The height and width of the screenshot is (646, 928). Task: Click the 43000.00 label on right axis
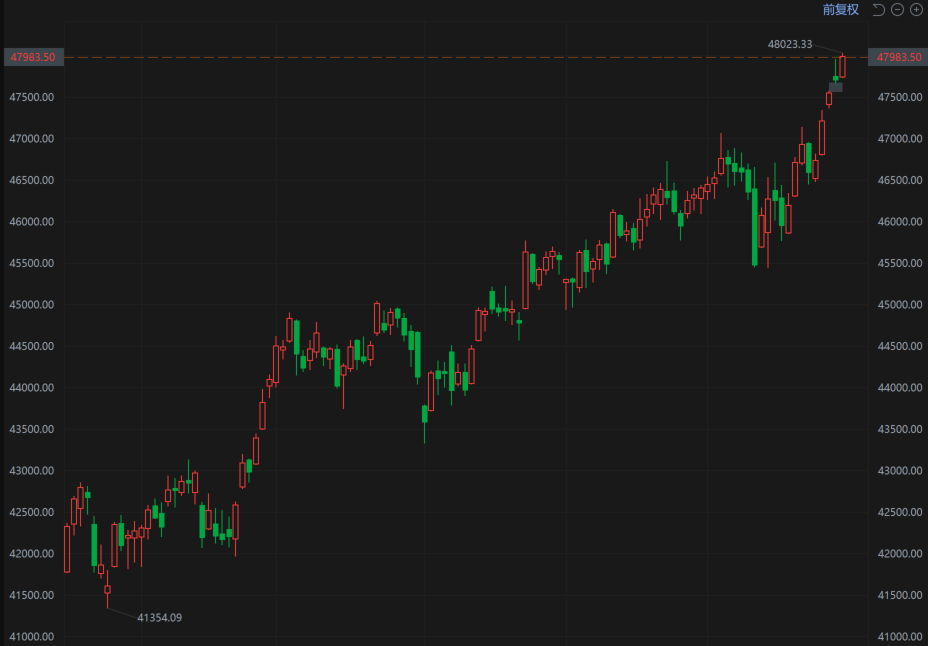(898, 471)
